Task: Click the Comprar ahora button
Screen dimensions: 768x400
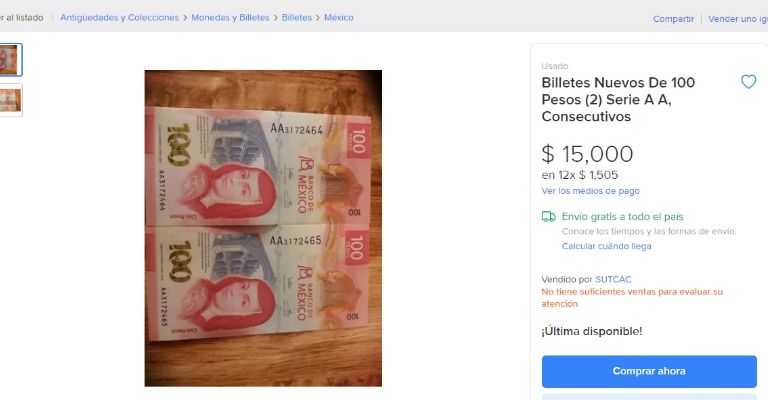Action: point(649,371)
